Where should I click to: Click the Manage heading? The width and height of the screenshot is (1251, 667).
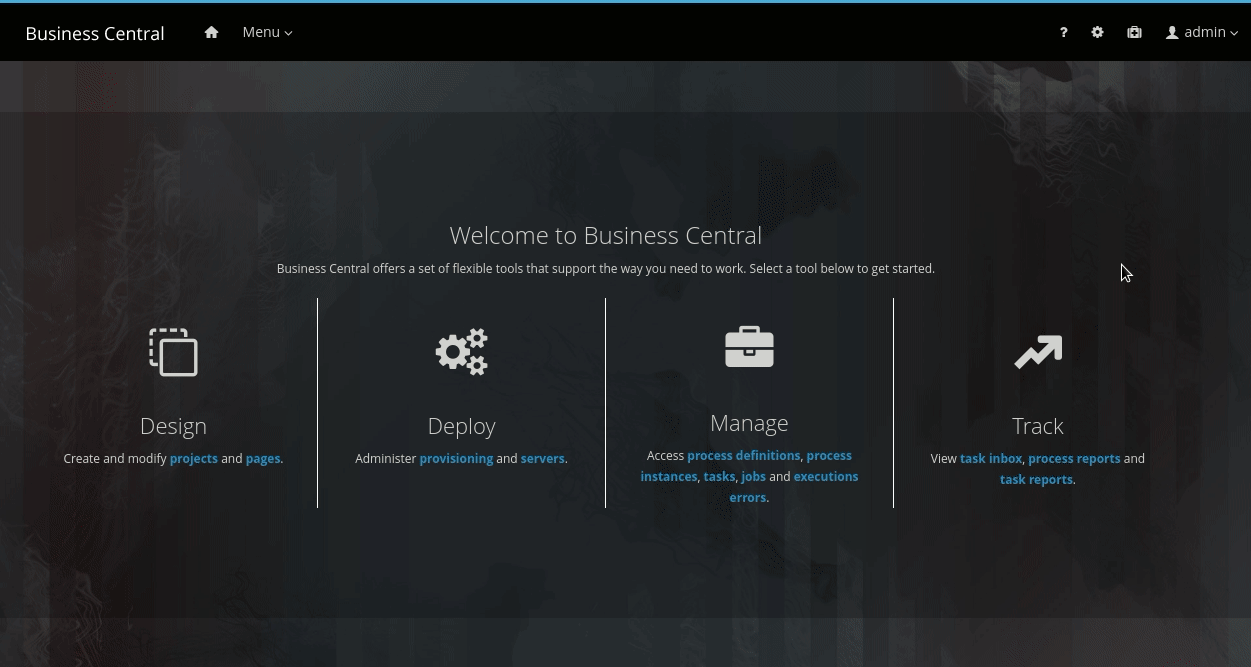pyautogui.click(x=749, y=423)
